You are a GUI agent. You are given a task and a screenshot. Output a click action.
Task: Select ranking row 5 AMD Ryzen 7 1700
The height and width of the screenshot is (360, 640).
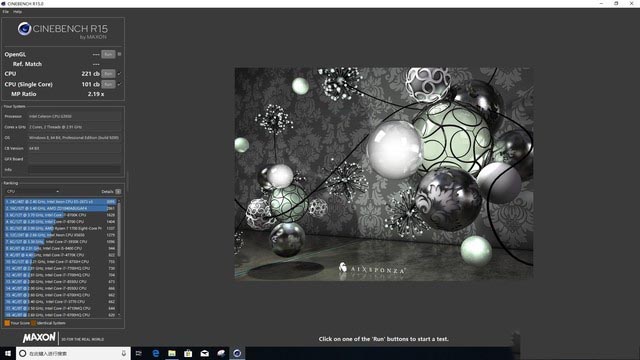coord(60,228)
